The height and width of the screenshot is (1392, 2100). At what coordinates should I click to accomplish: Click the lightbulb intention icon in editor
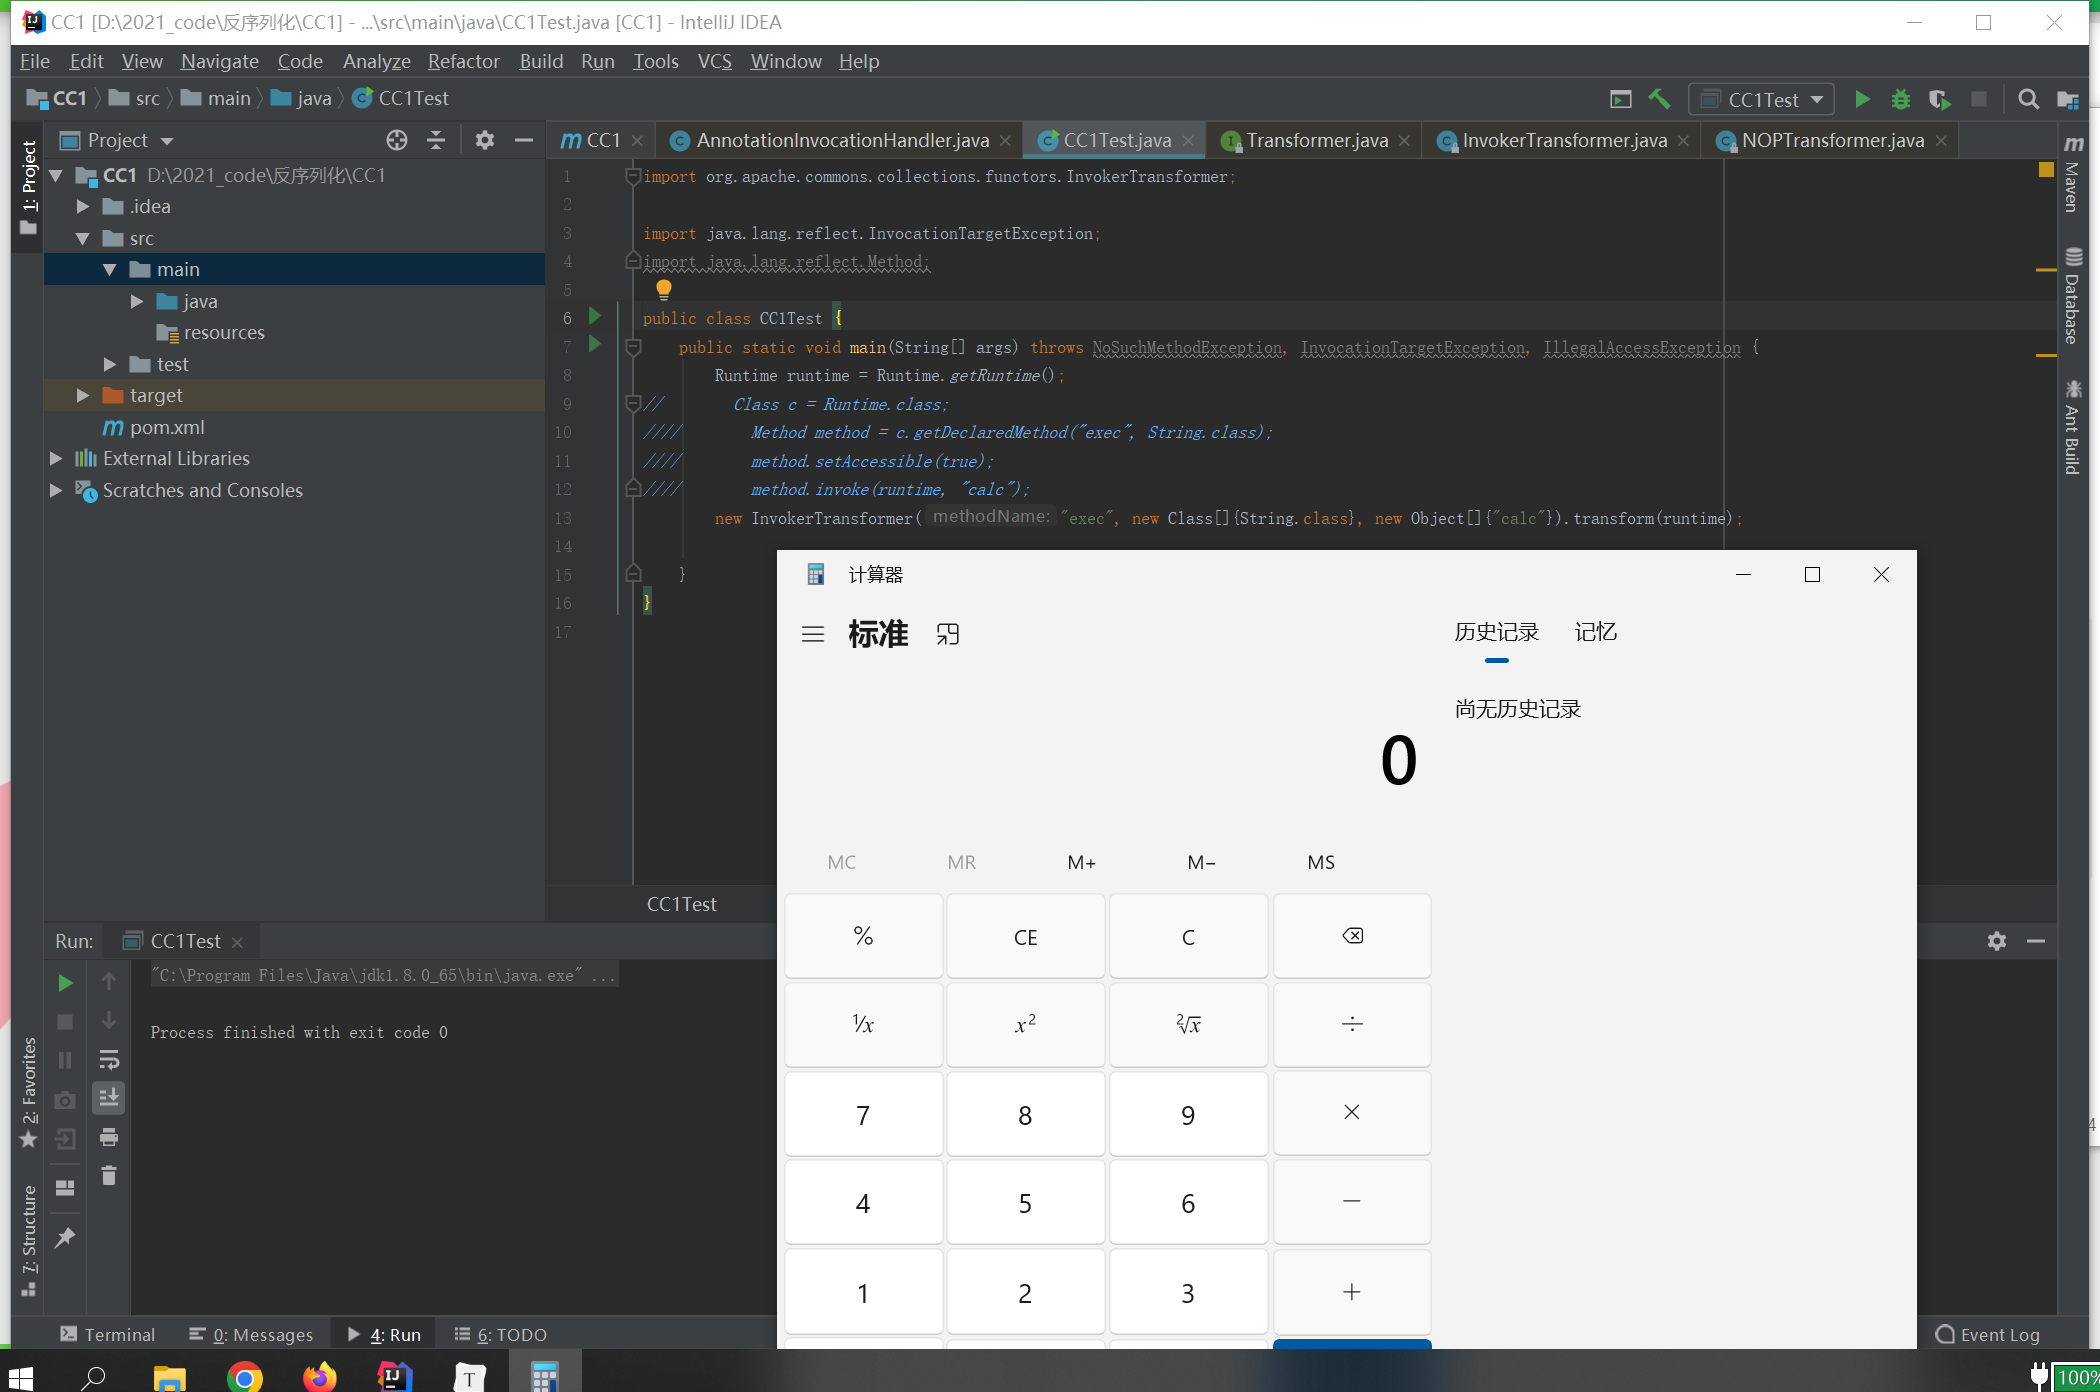click(x=663, y=289)
